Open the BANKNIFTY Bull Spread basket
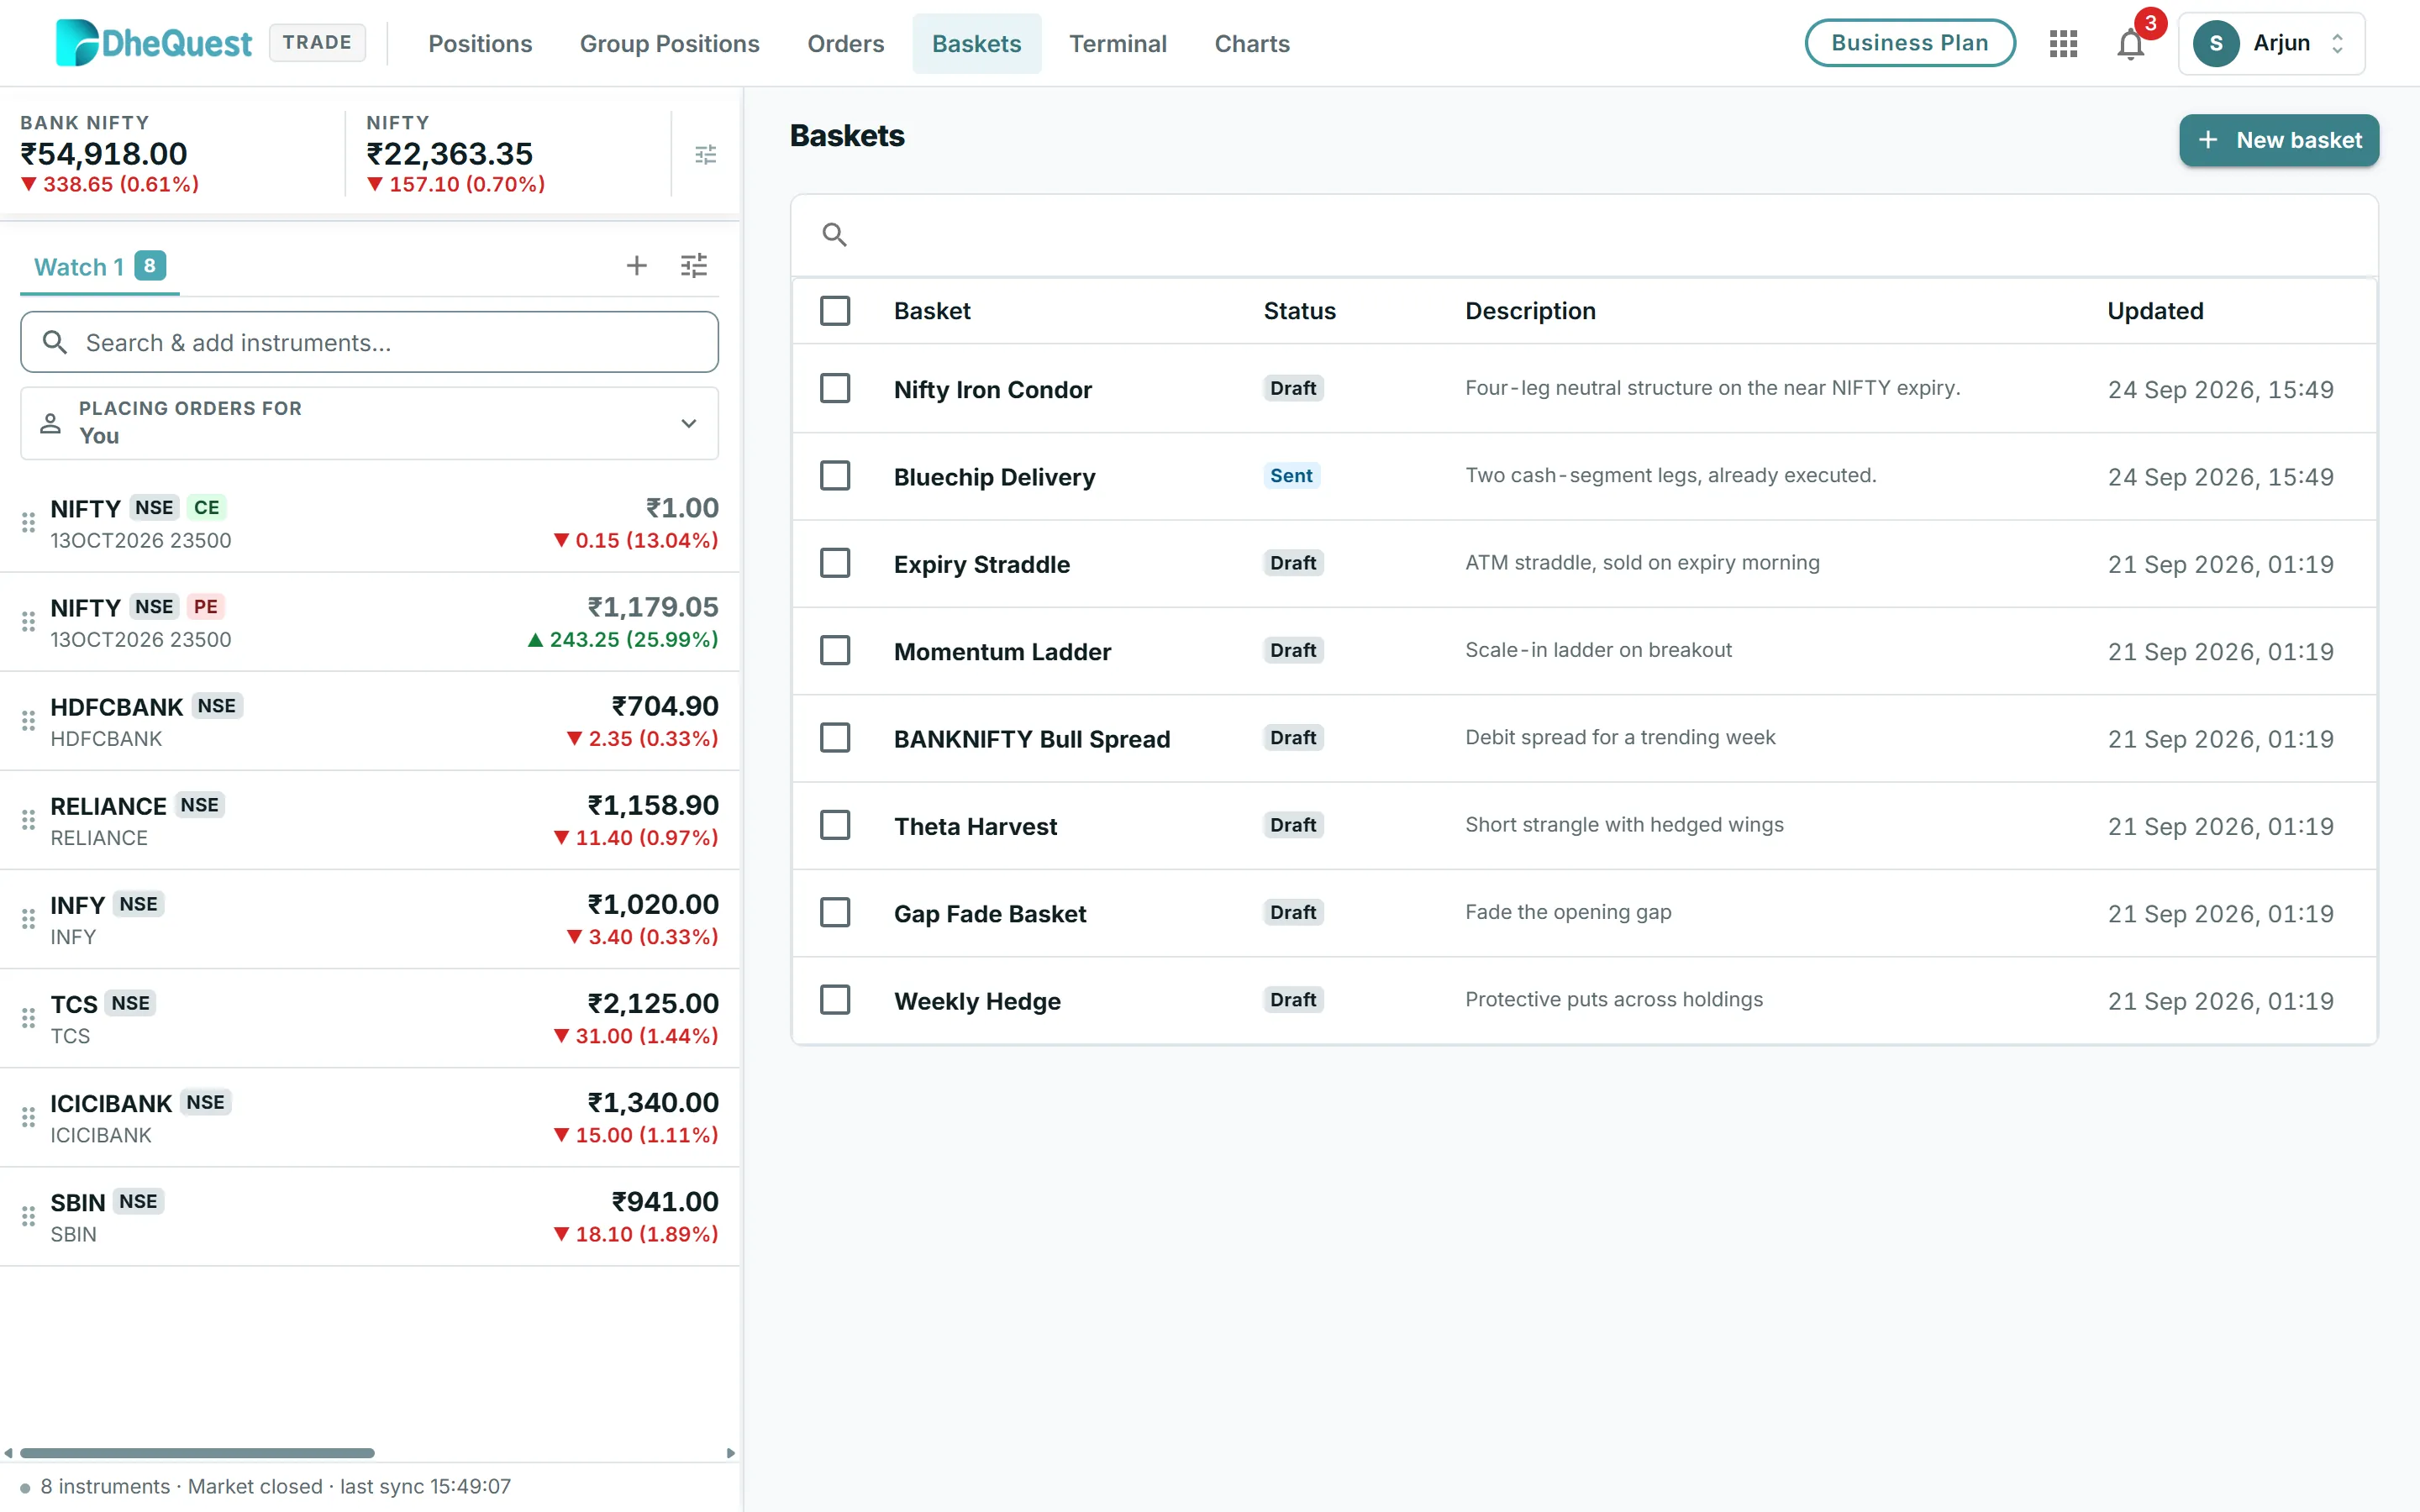2420x1512 pixels. (1583, 739)
